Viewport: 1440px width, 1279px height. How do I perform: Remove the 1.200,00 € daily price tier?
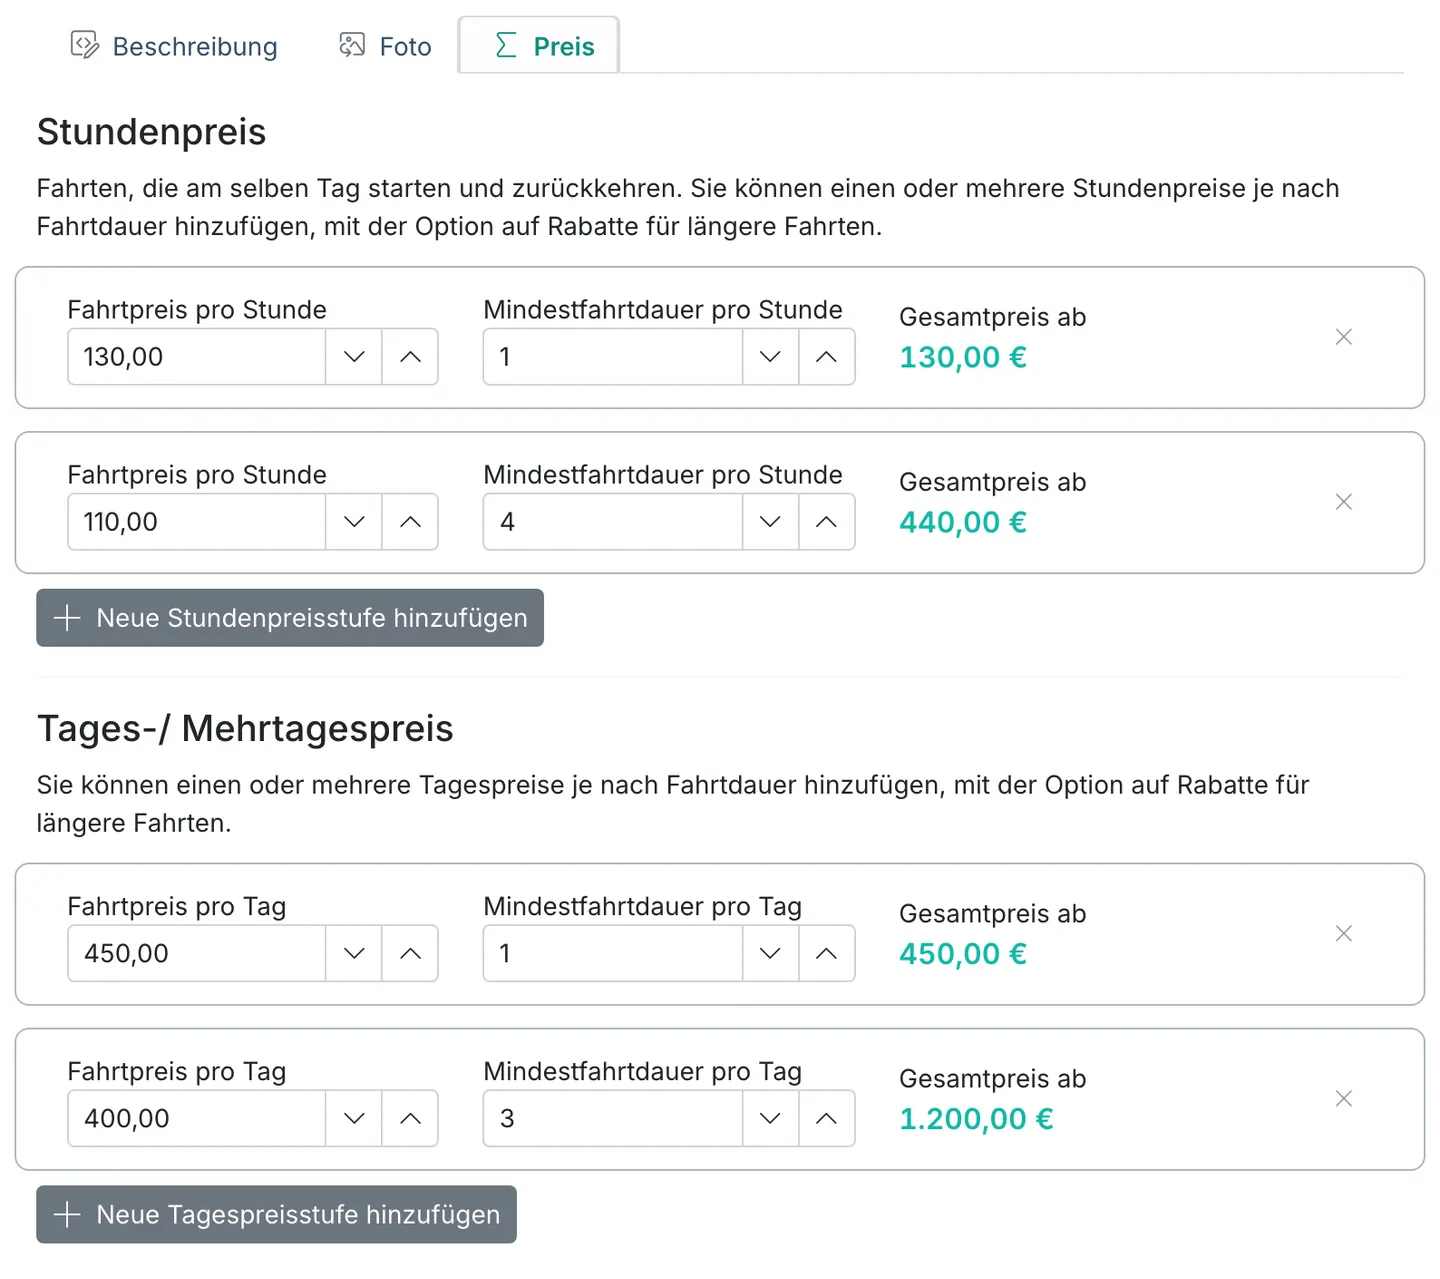(x=1344, y=1099)
